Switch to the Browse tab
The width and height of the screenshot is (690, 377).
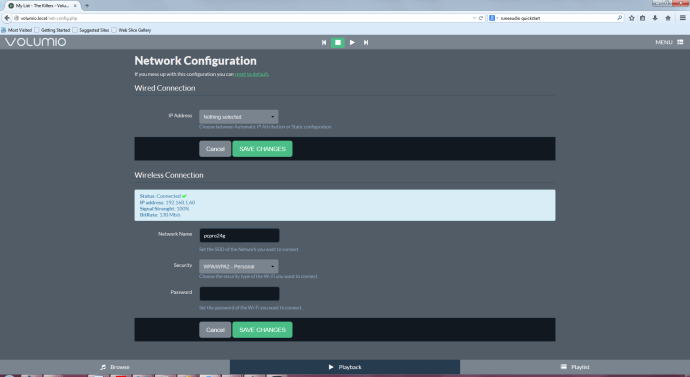pyautogui.click(x=115, y=367)
